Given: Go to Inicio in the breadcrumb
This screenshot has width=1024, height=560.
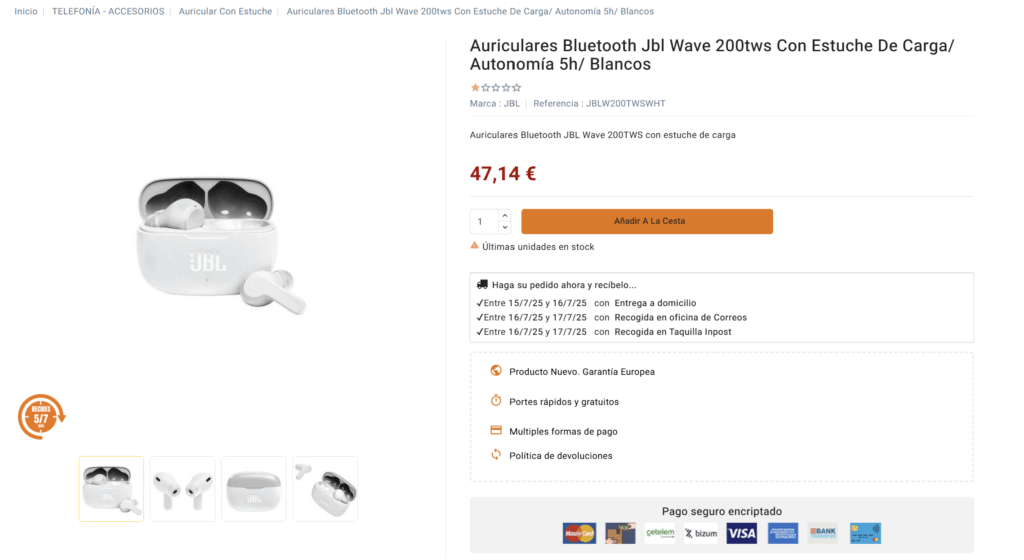Looking at the screenshot, I should click(x=26, y=11).
